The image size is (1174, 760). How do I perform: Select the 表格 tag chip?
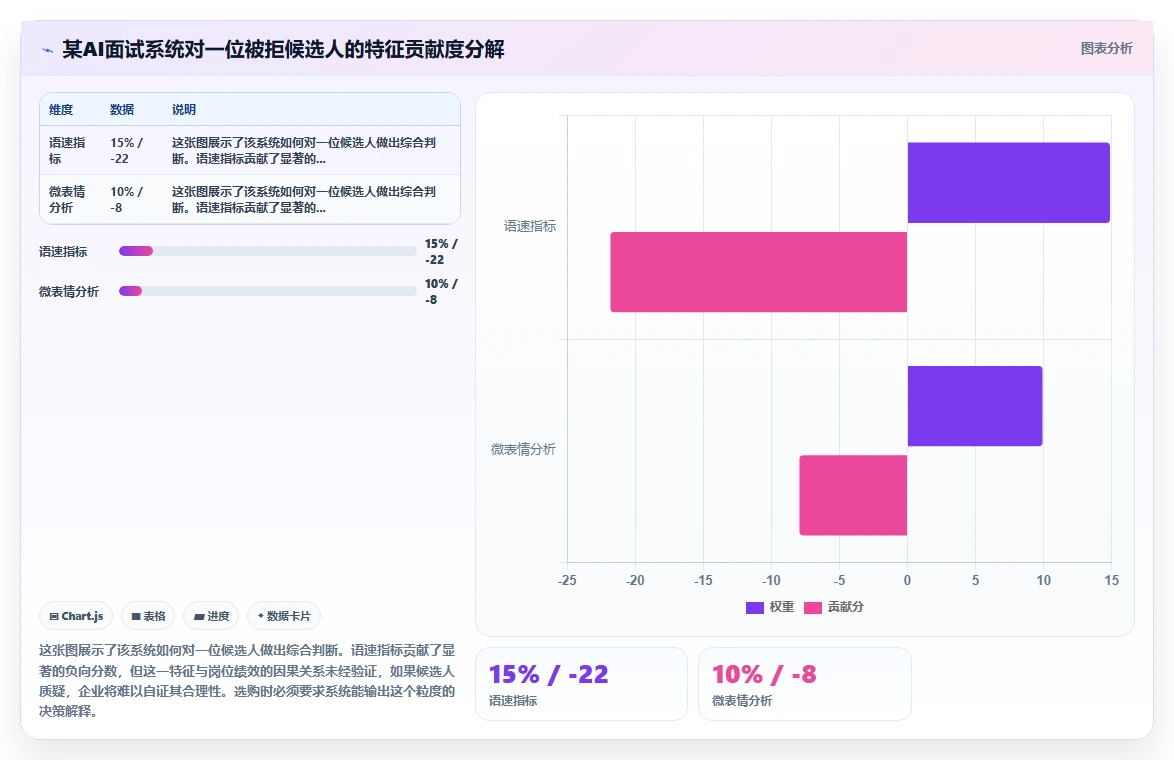click(148, 616)
